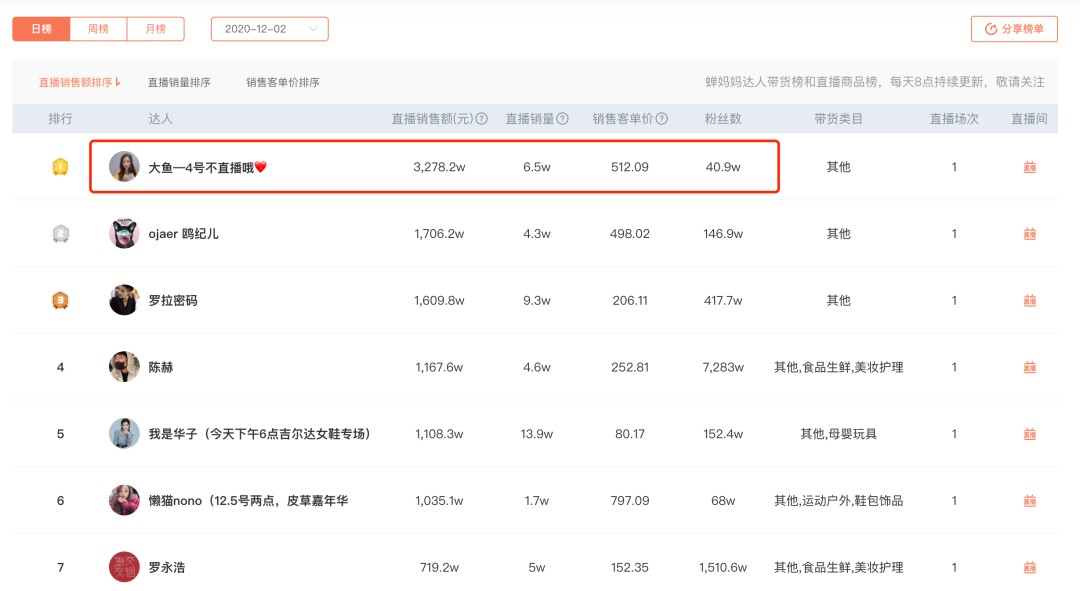Select the 日榜 daily ranking toggle
The height and width of the screenshot is (591, 1080).
[41, 29]
